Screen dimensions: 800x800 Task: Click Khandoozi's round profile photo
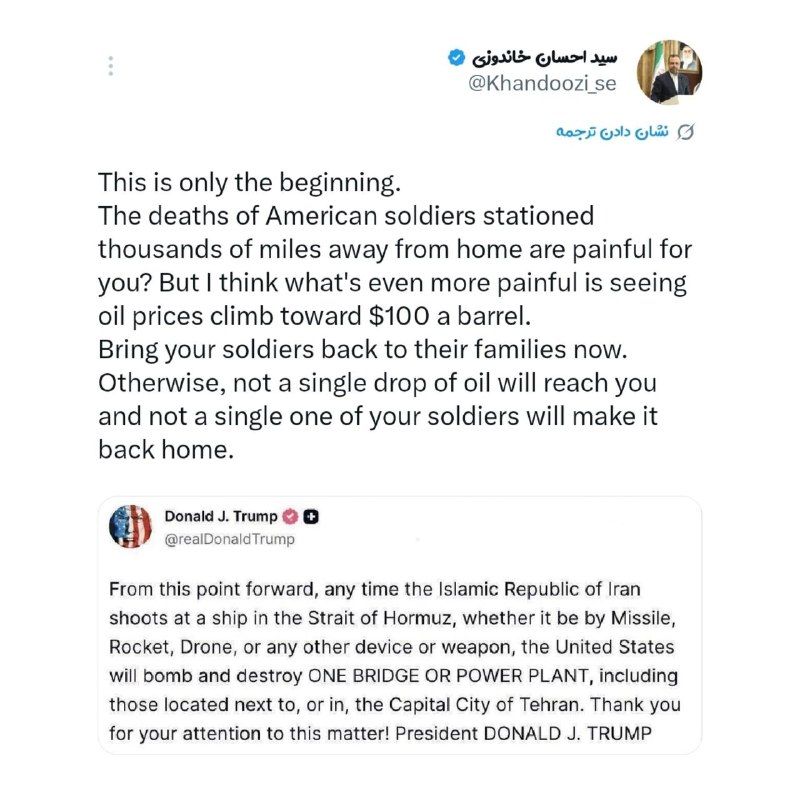[x=669, y=72]
